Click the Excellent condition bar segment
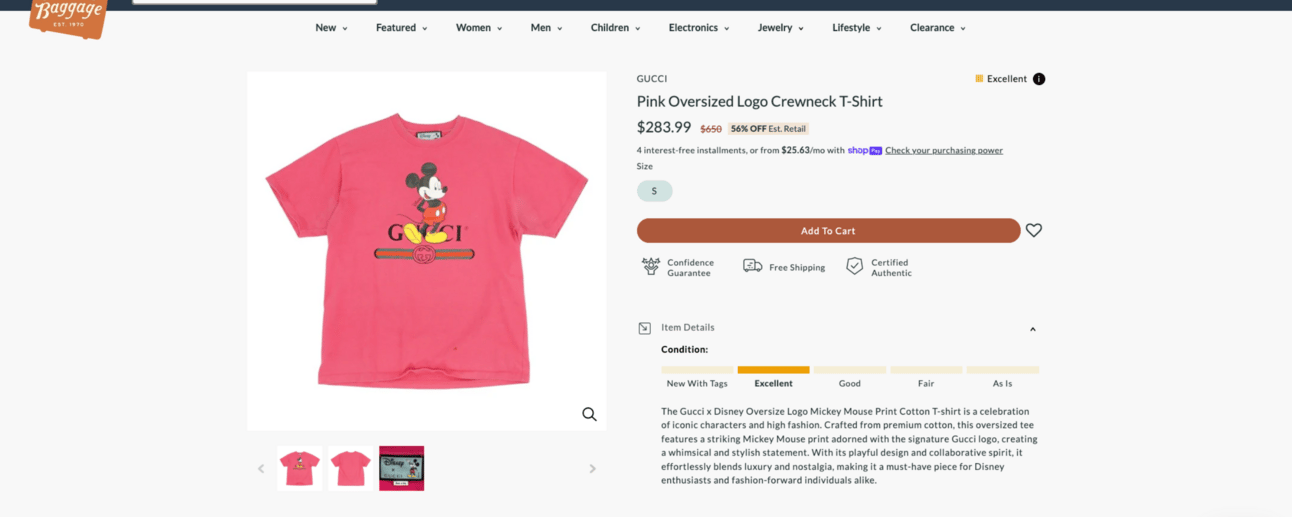 (x=773, y=370)
